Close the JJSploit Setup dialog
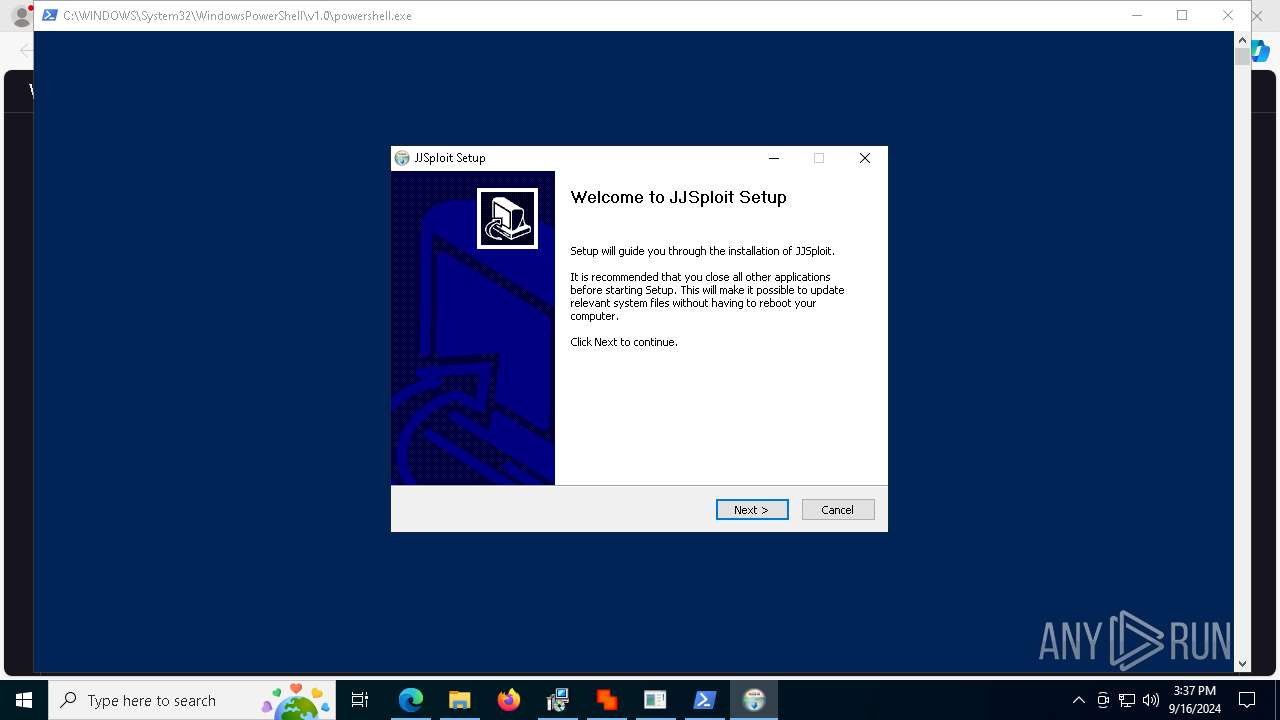 point(865,158)
